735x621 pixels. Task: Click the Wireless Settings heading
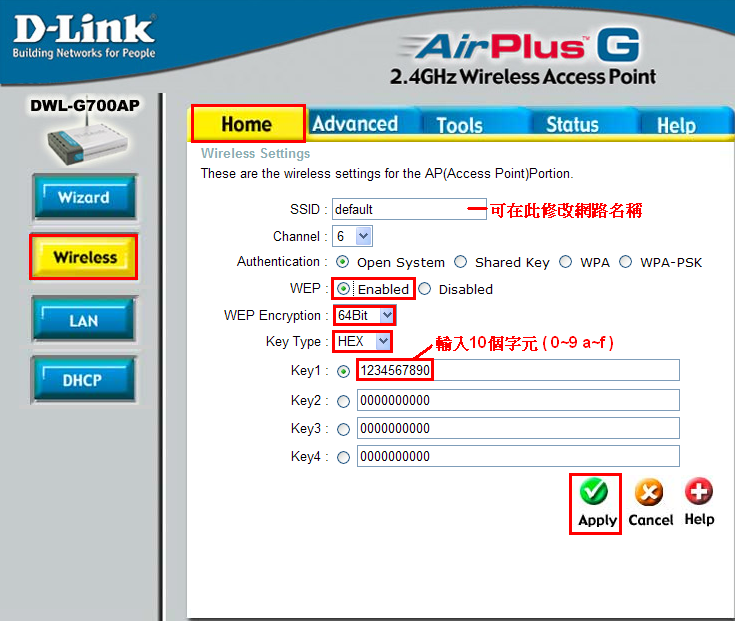(x=255, y=153)
